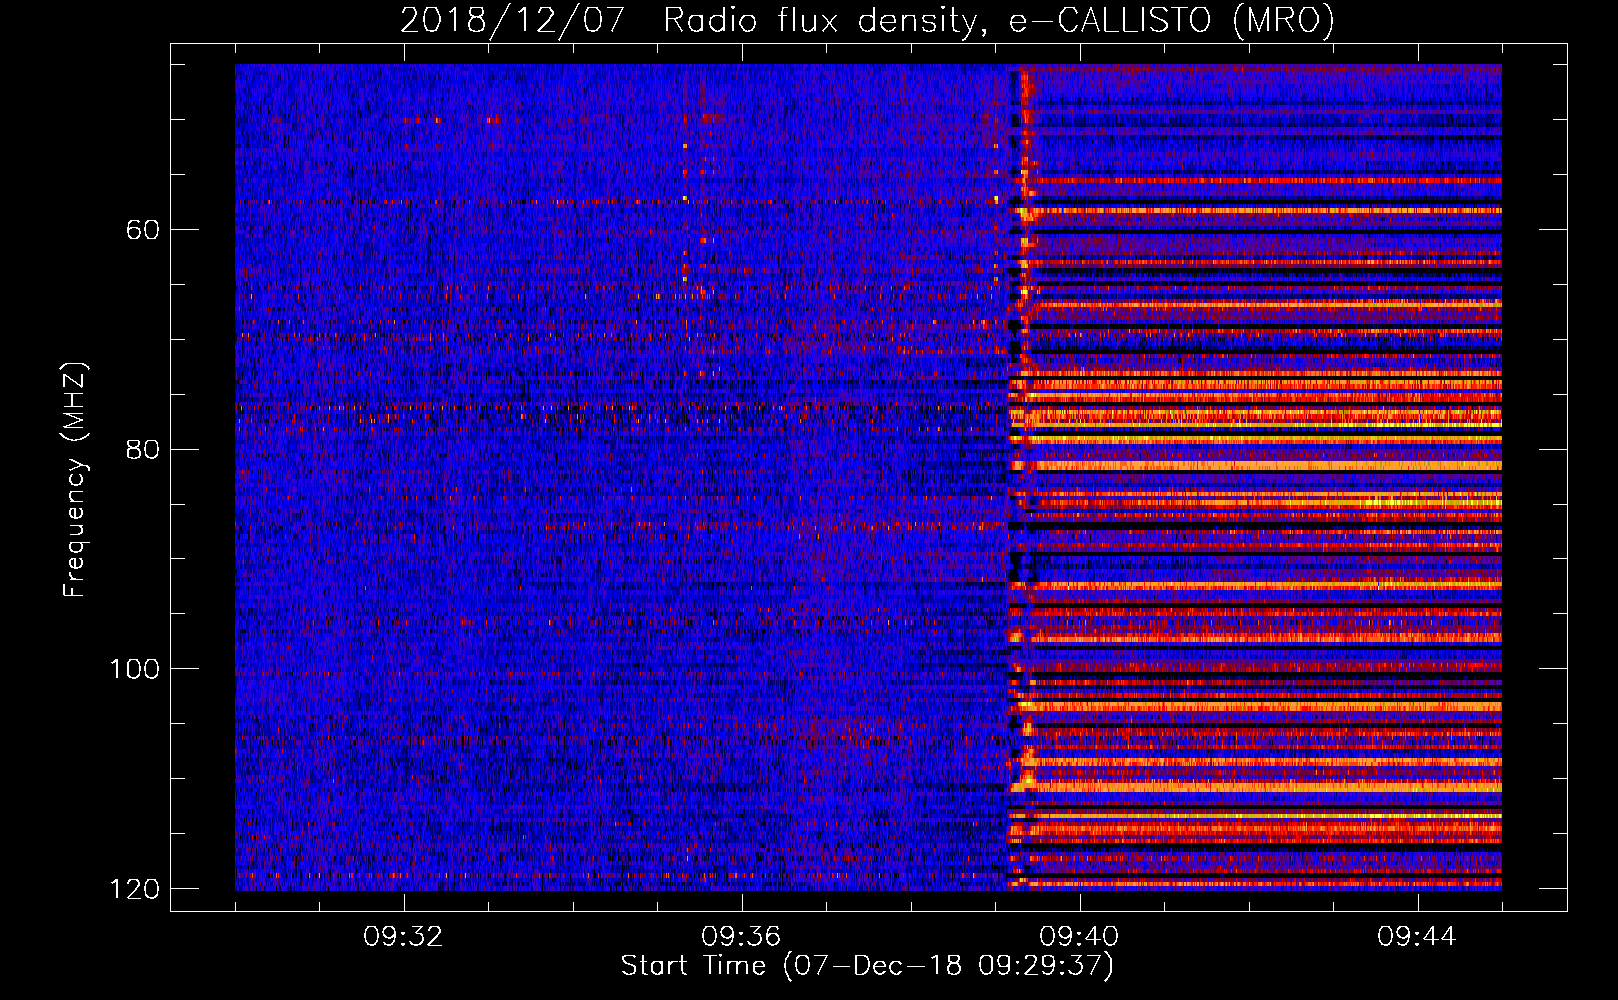Click the 120 frequency tick label

(134, 889)
